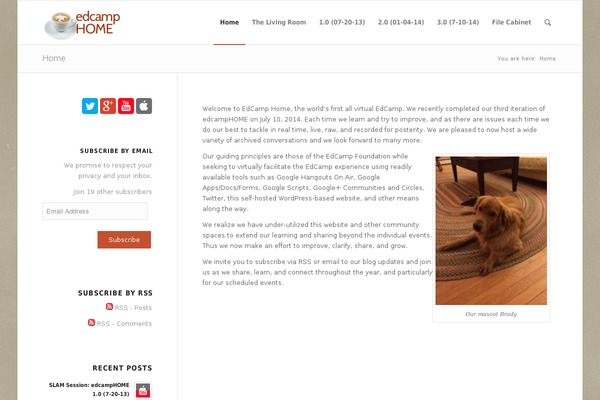Open The Living Room menu item
Image resolution: width=600 pixels, height=400 pixels.
(x=279, y=22)
